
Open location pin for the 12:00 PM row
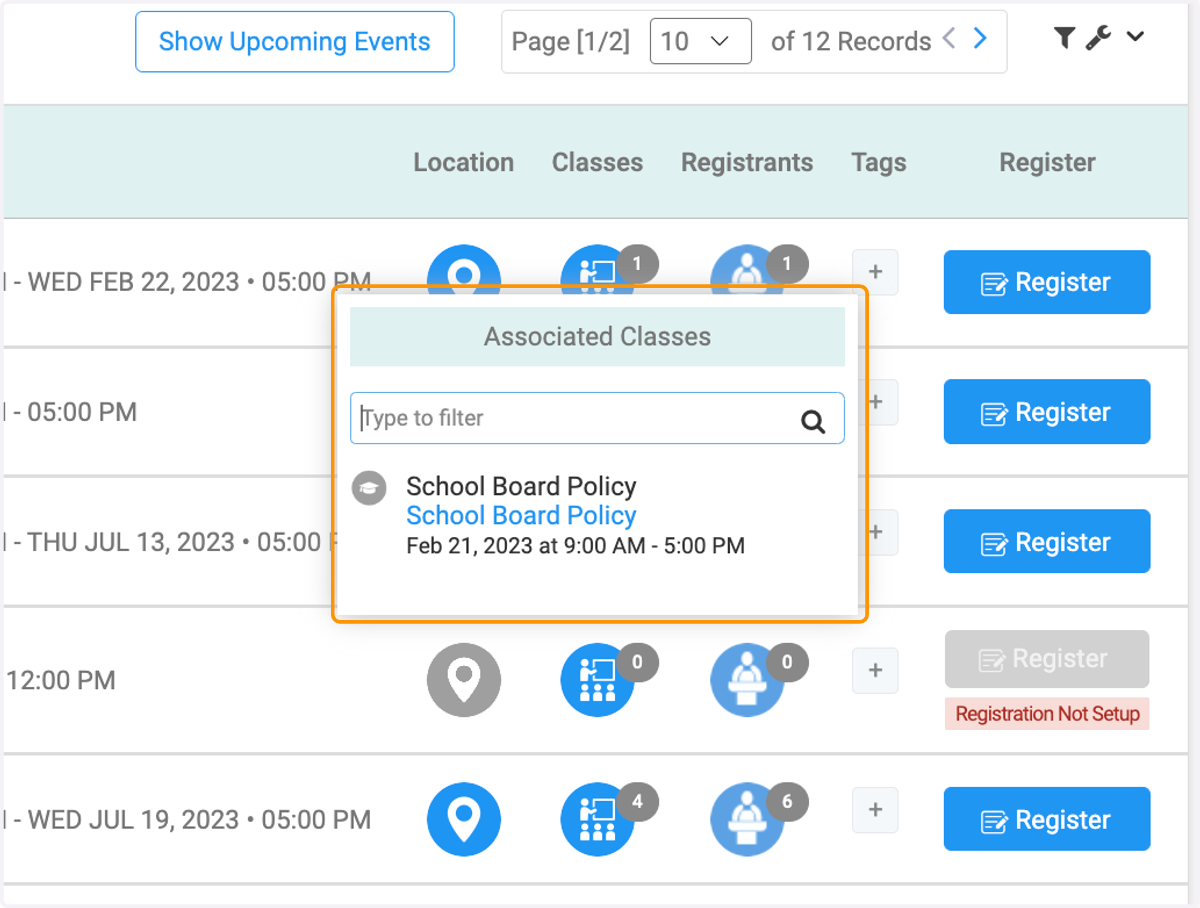464,680
